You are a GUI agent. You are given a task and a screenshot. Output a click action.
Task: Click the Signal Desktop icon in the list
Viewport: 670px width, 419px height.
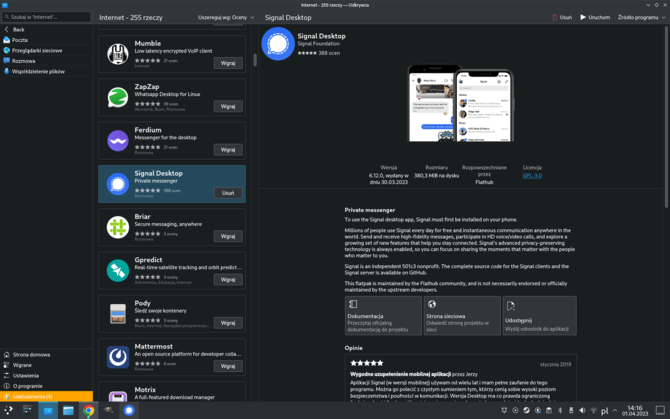click(x=118, y=184)
